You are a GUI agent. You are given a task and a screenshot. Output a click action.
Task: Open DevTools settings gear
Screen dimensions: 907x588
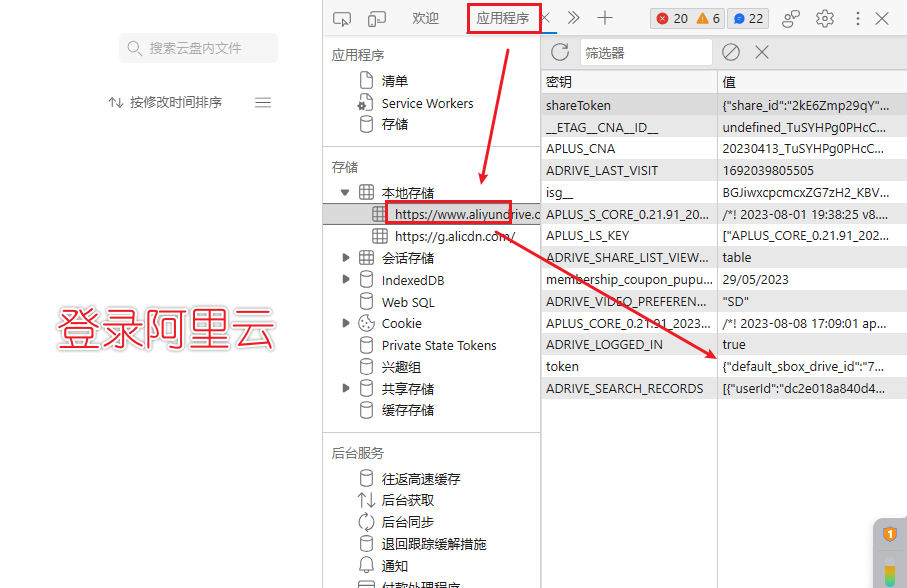click(824, 19)
